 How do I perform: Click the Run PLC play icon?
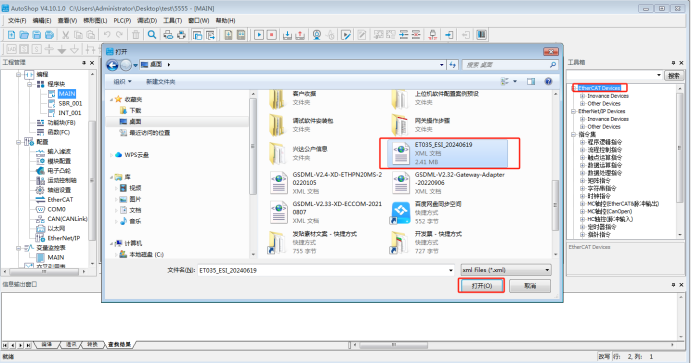[x=259, y=35]
